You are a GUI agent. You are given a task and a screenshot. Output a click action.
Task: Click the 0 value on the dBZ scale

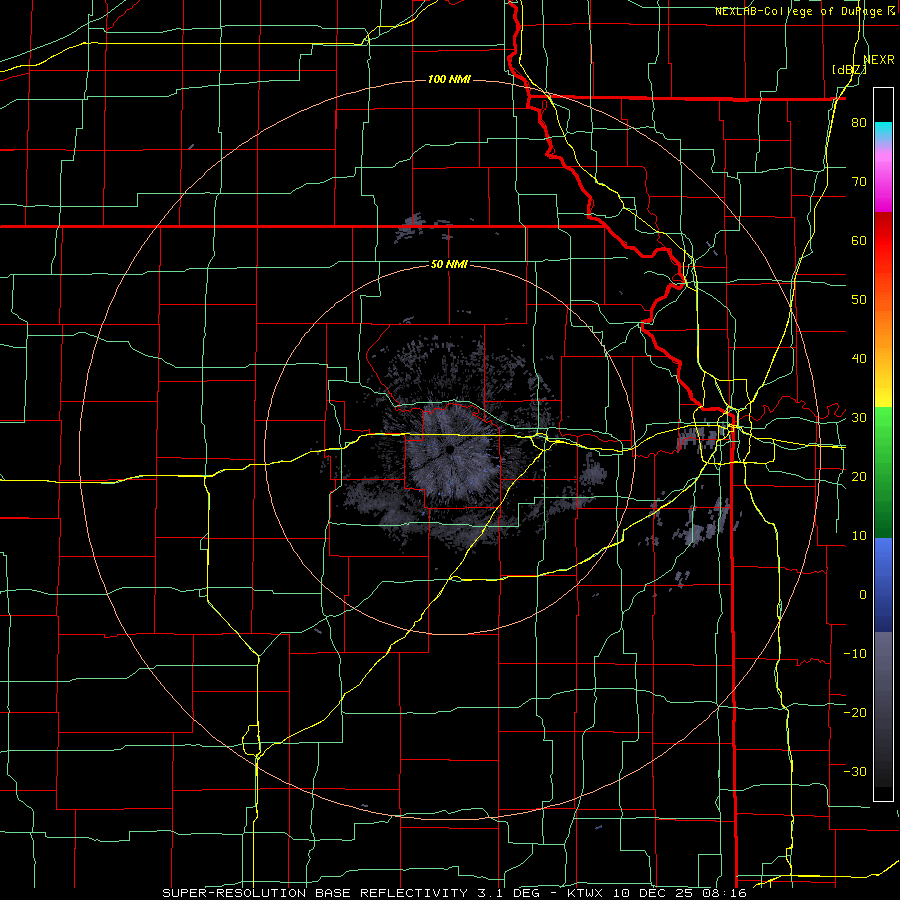tap(863, 595)
